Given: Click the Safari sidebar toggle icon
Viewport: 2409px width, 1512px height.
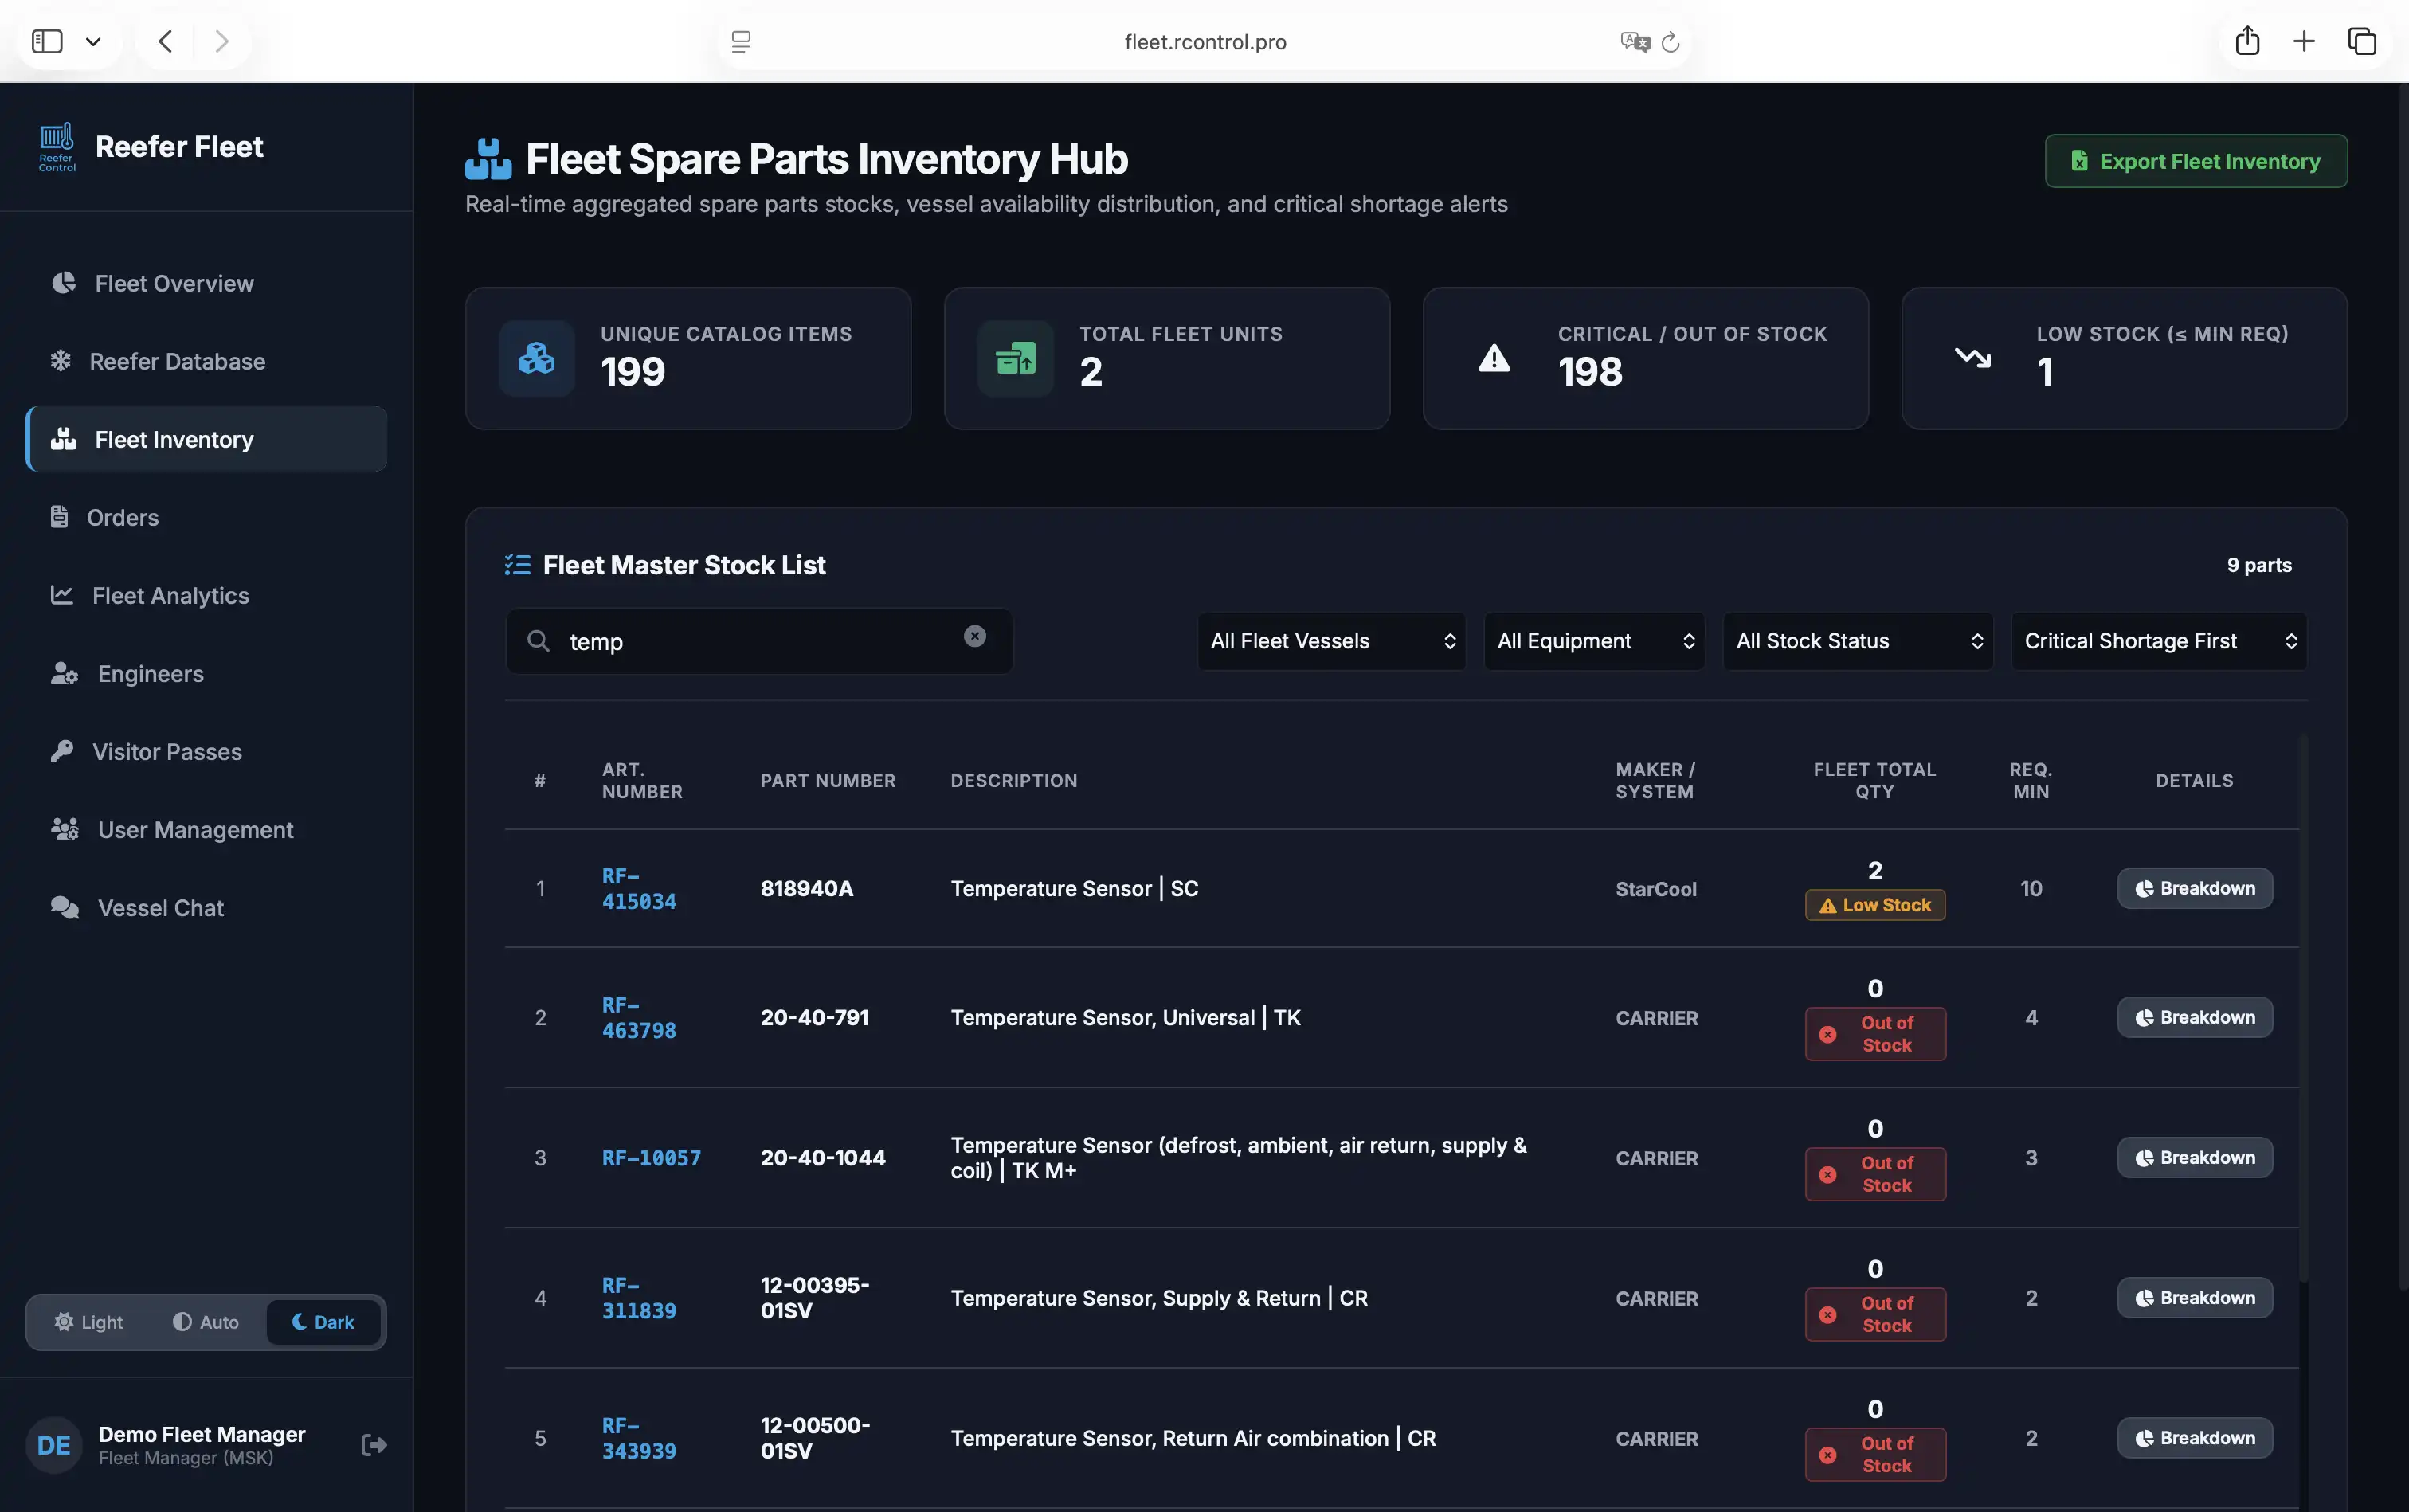Looking at the screenshot, I should click(x=47, y=41).
